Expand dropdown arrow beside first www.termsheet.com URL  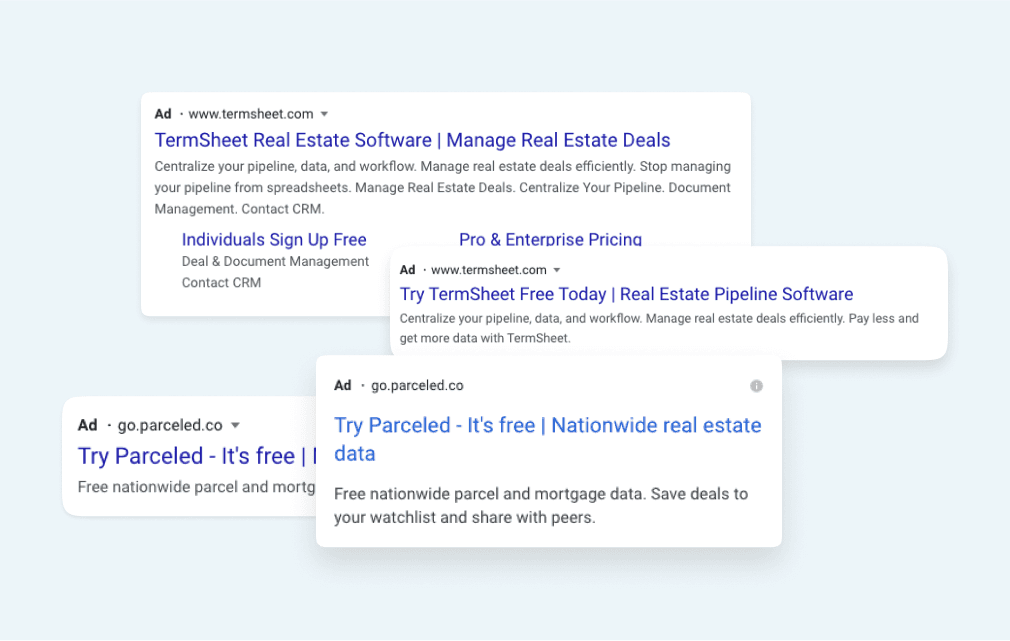tap(325, 114)
